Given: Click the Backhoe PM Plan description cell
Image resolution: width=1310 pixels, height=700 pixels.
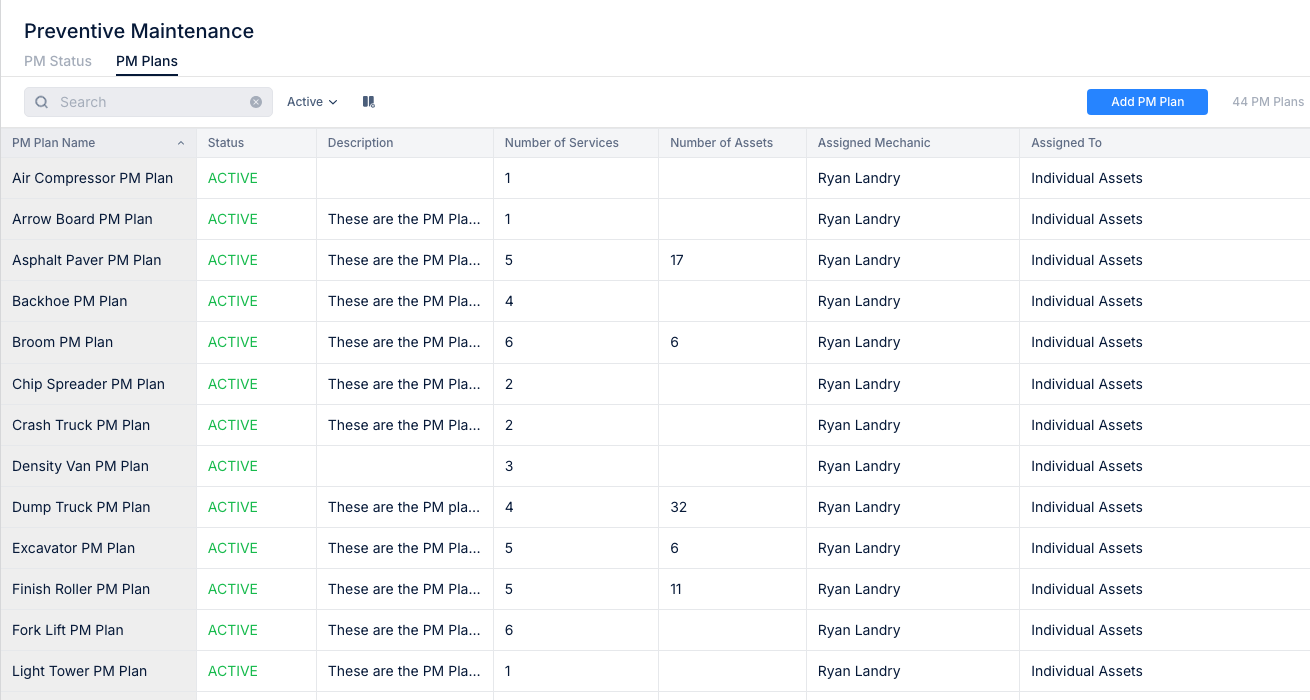Looking at the screenshot, I should tap(404, 301).
